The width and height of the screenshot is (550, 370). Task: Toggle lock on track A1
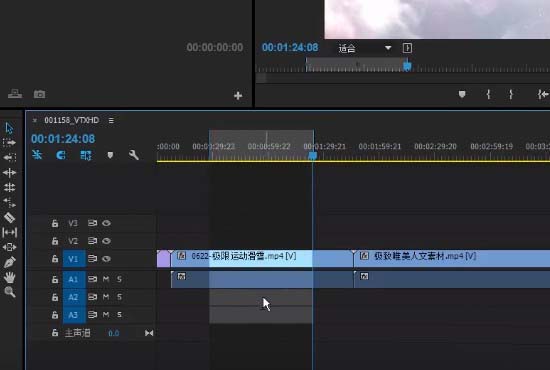(x=55, y=280)
